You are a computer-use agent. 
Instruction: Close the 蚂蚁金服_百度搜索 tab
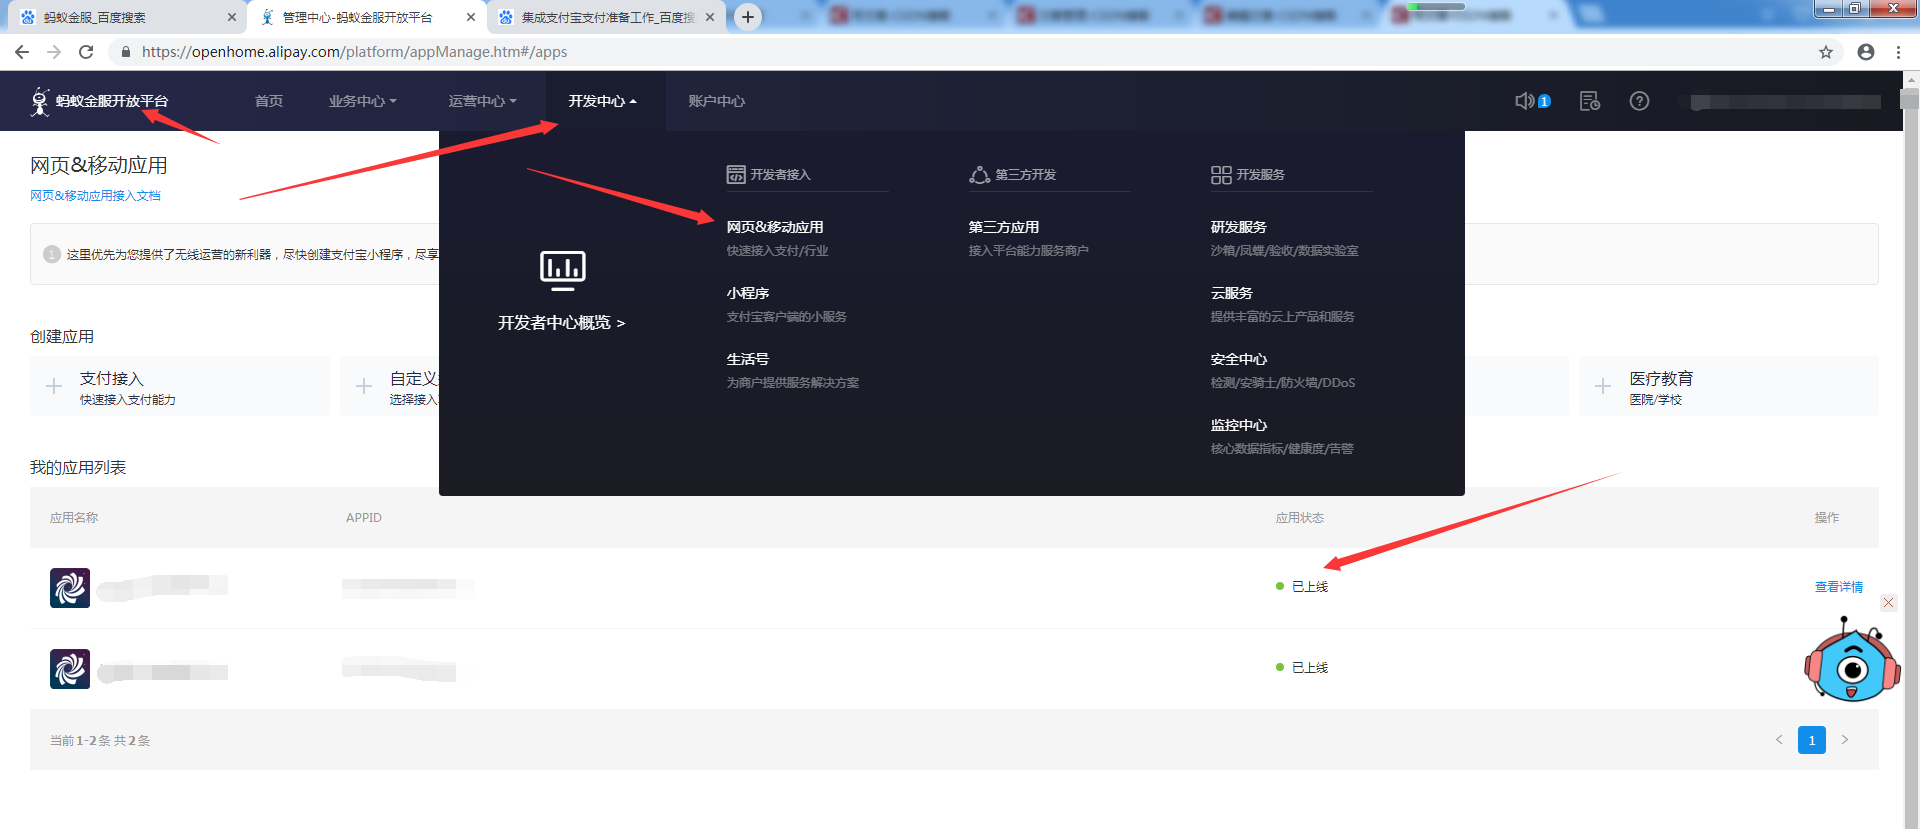click(232, 17)
